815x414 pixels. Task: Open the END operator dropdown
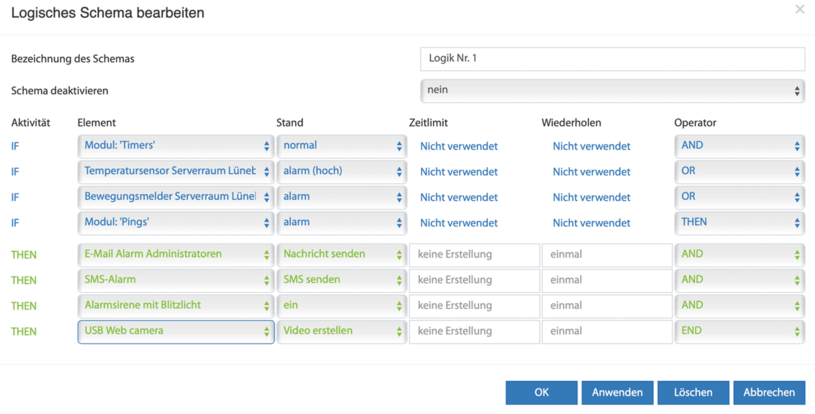click(740, 331)
